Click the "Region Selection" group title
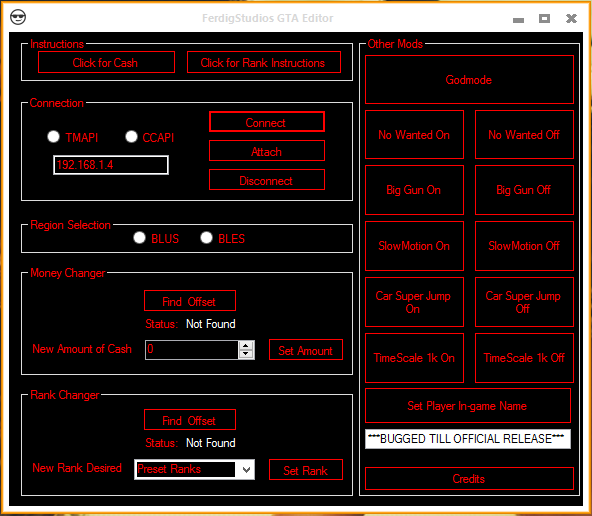 coord(70,225)
